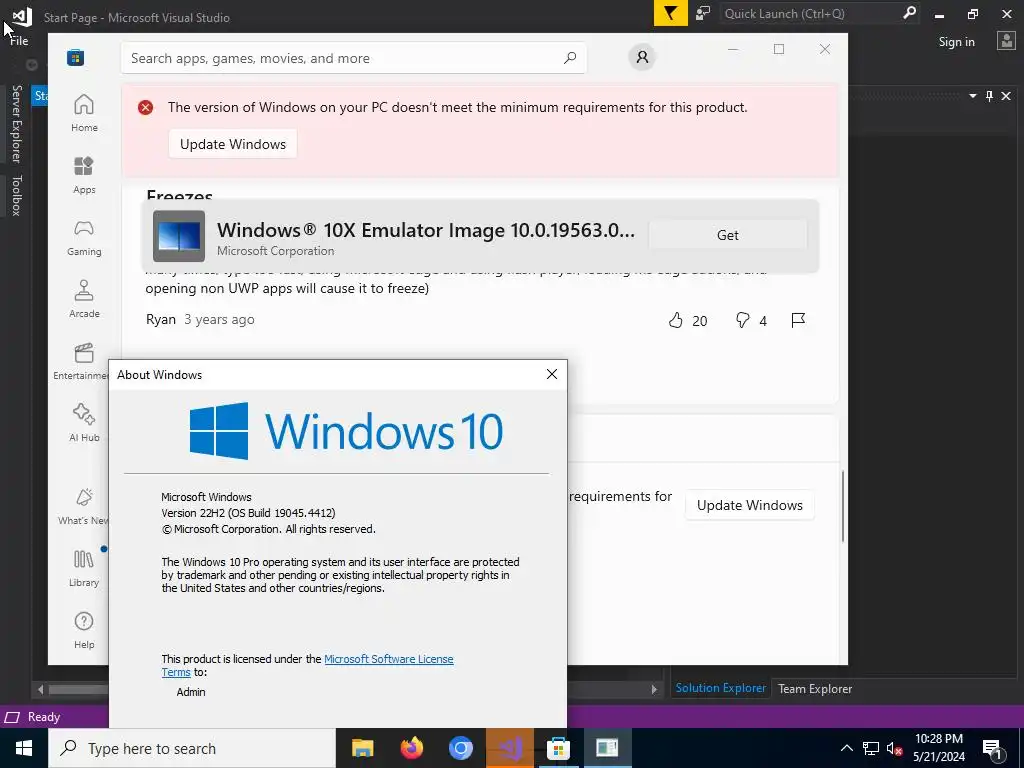Open the Toolbox side tab
Viewport: 1024px width, 768px height.
[x=16, y=195]
